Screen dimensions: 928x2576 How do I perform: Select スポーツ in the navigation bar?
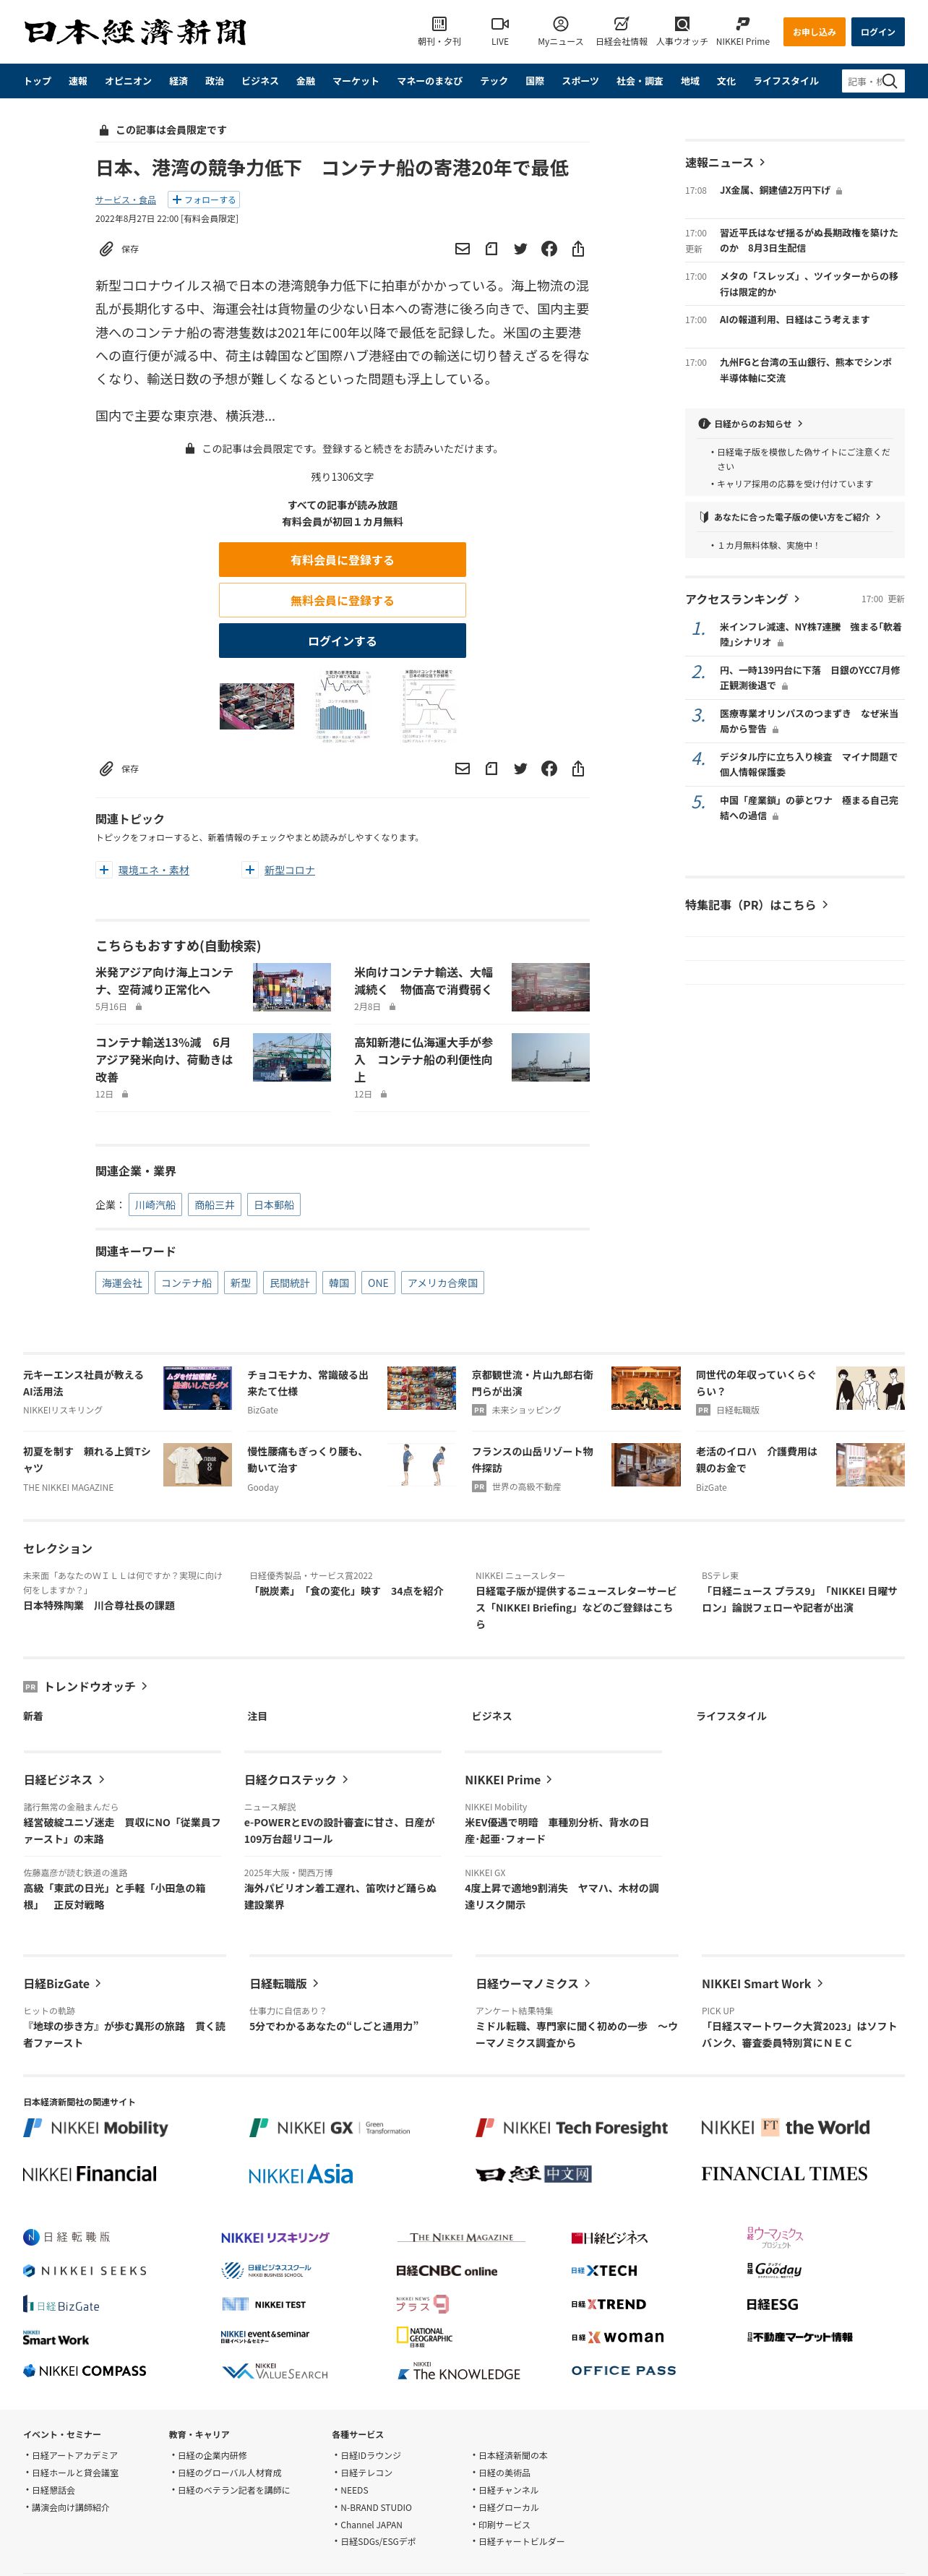pyautogui.click(x=580, y=81)
